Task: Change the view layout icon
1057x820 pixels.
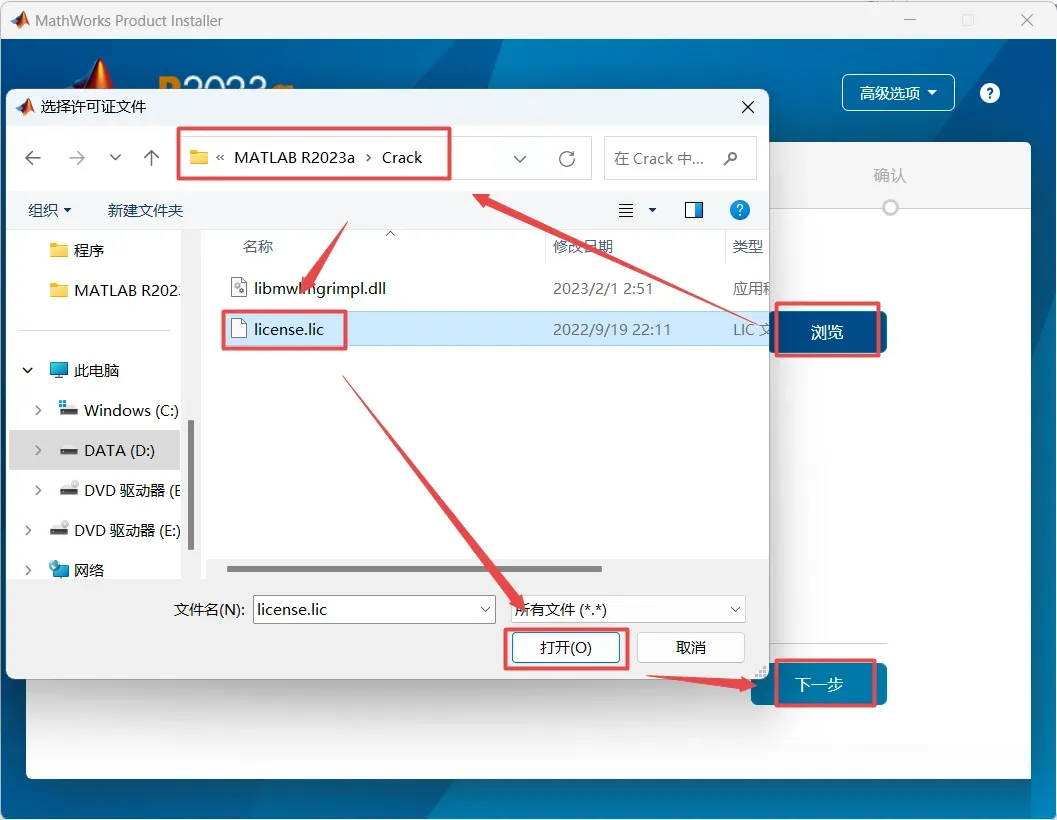Action: pyautogui.click(x=626, y=210)
